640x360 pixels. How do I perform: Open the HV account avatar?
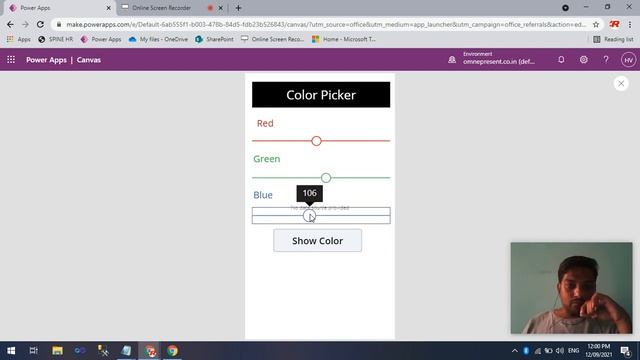pyautogui.click(x=629, y=60)
